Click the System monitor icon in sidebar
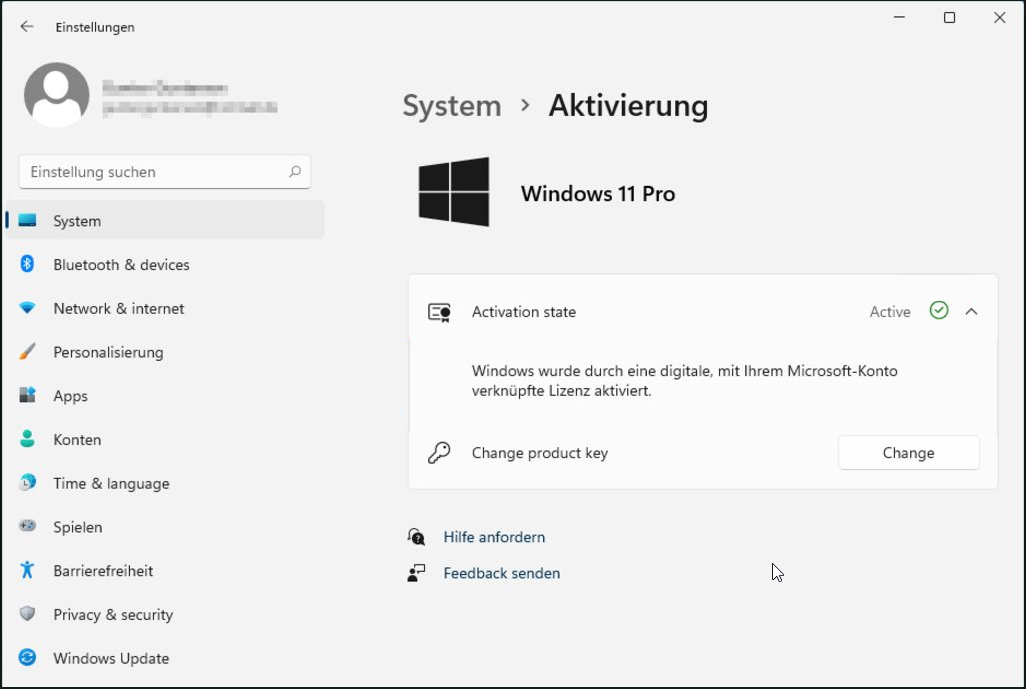1026x689 pixels. click(27, 221)
